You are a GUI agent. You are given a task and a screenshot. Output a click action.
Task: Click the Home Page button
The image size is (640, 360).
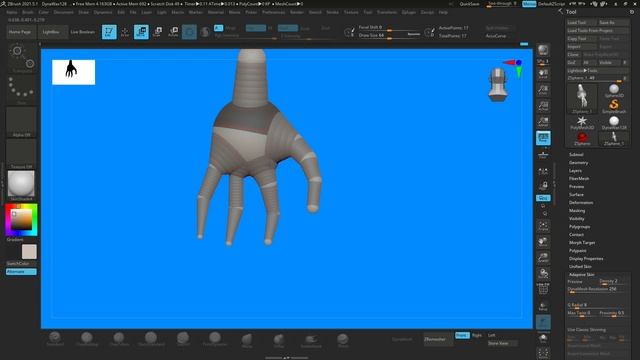[20, 32]
